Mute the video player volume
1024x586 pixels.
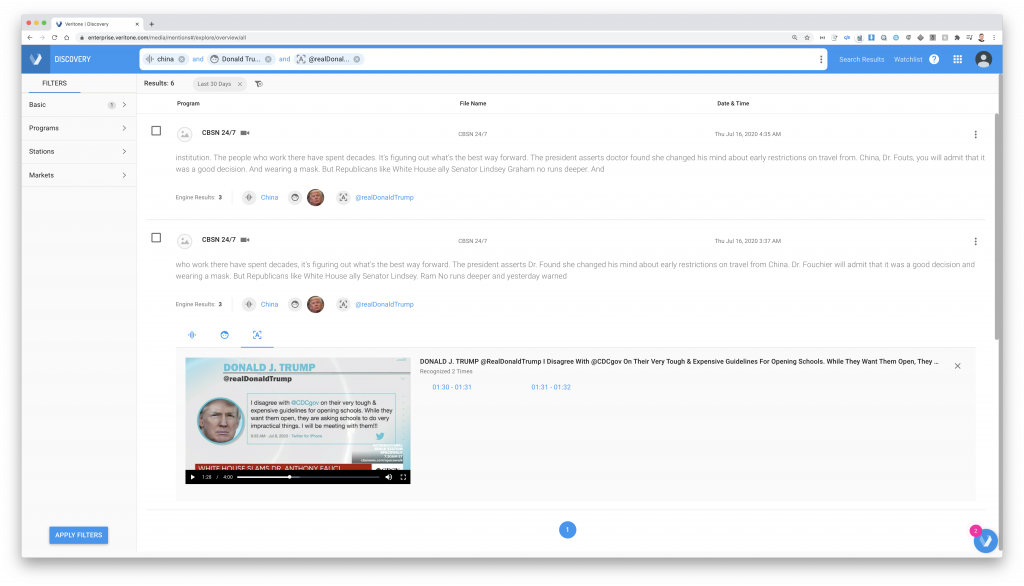coord(389,477)
